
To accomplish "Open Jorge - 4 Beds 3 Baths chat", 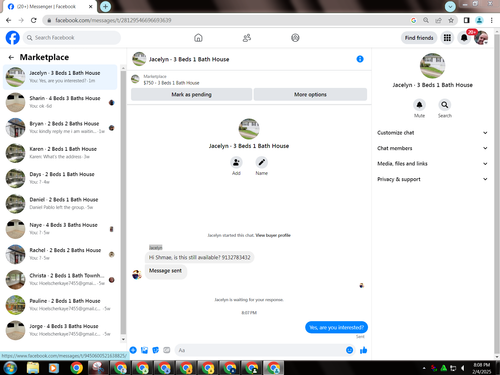I will pos(60,330).
